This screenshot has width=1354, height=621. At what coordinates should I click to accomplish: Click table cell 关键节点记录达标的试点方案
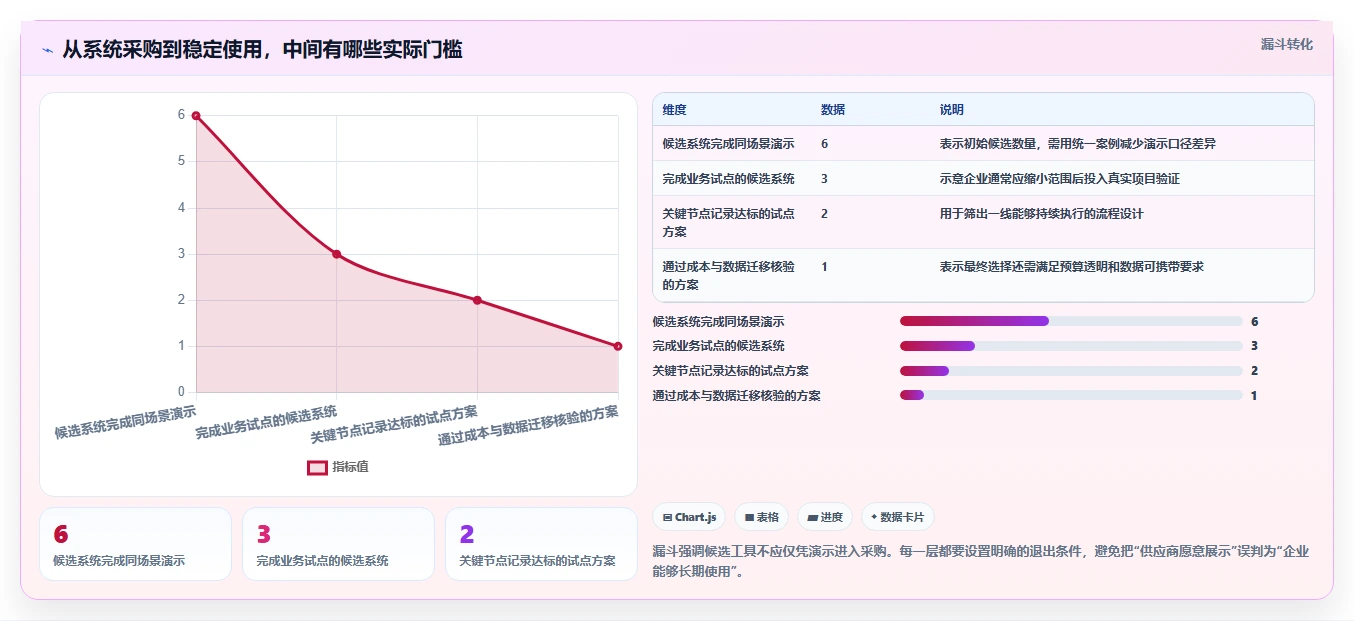point(728,222)
